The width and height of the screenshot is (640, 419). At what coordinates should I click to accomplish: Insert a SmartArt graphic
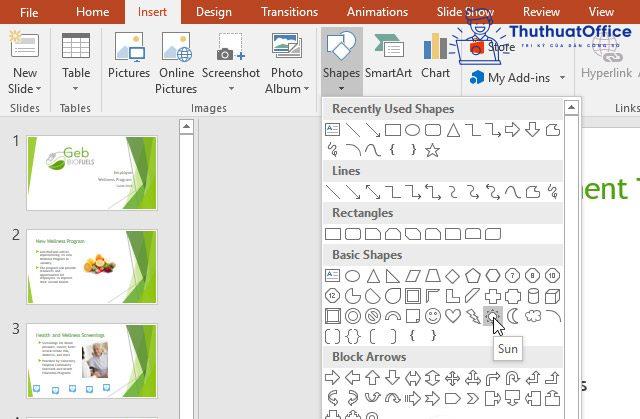point(388,55)
